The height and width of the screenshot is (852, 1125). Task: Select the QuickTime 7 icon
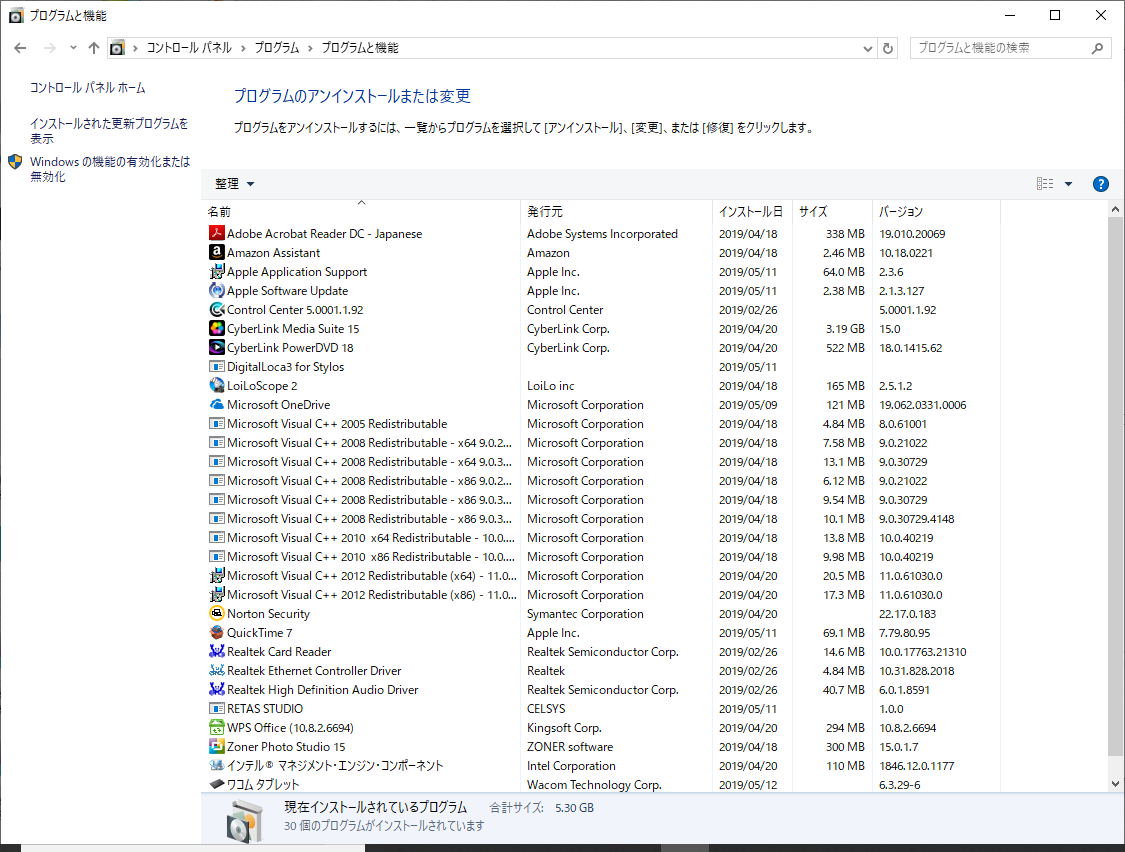click(x=217, y=633)
